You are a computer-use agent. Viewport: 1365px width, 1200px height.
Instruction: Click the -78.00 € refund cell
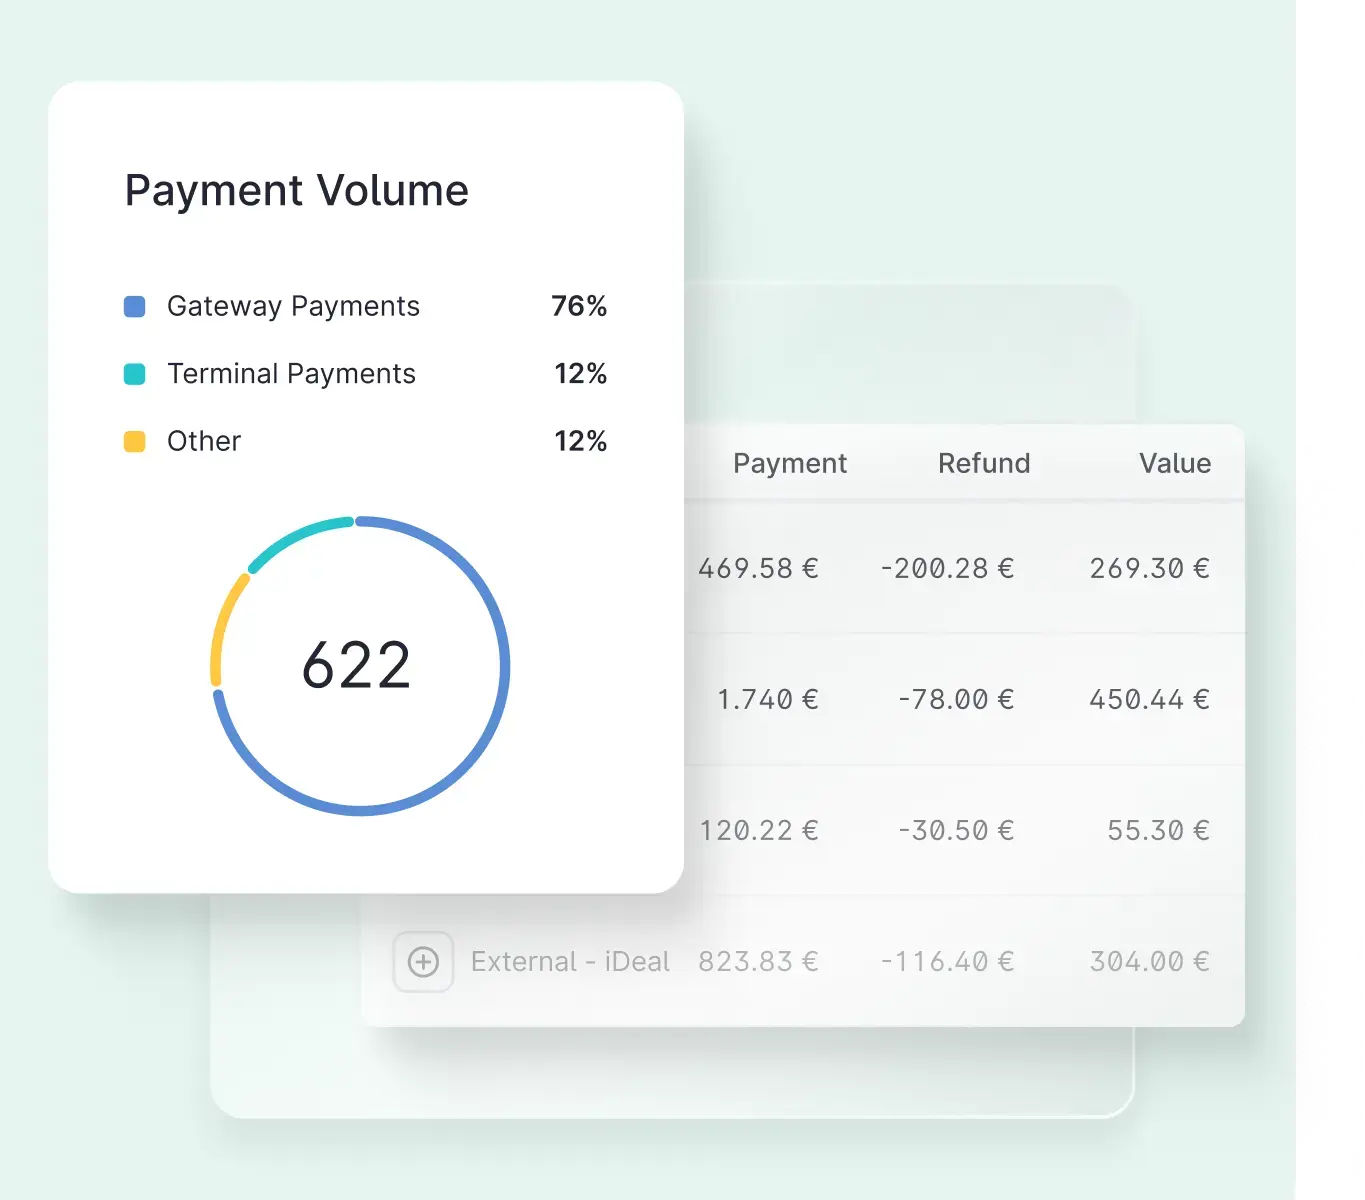(x=955, y=699)
